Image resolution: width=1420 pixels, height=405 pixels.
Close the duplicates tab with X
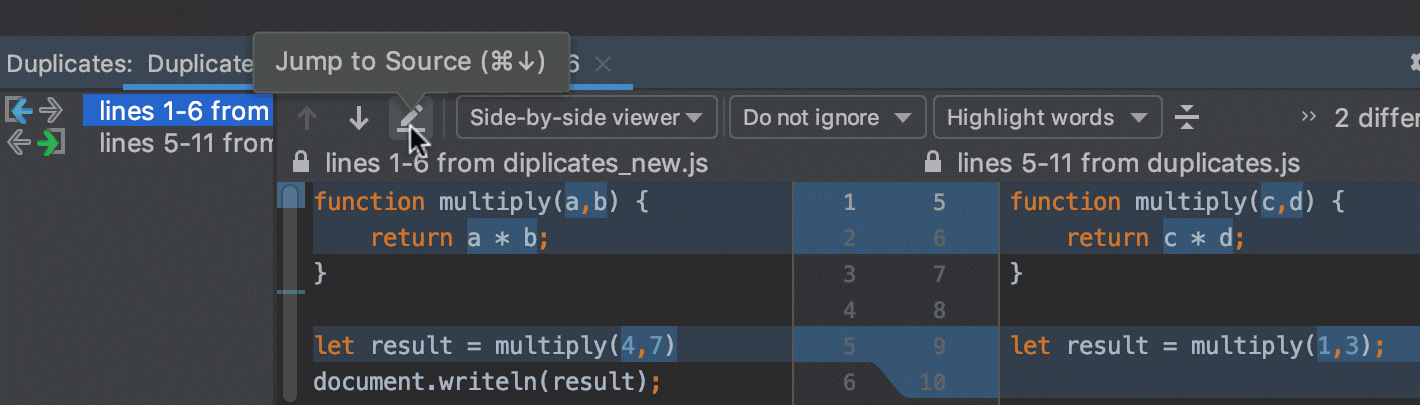(x=602, y=64)
